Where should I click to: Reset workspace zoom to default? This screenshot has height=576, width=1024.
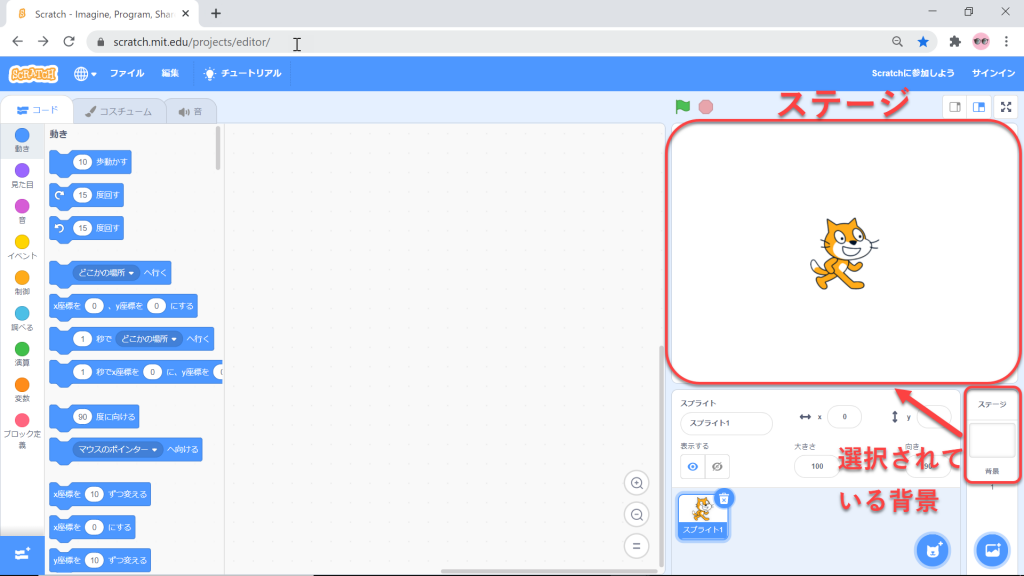tap(636, 546)
